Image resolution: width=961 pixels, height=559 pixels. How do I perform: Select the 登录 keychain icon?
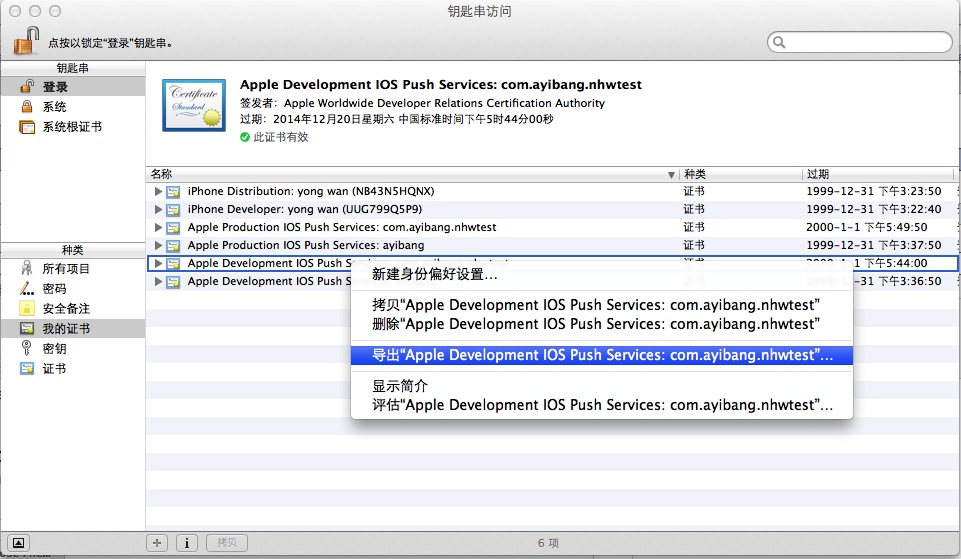(27, 86)
